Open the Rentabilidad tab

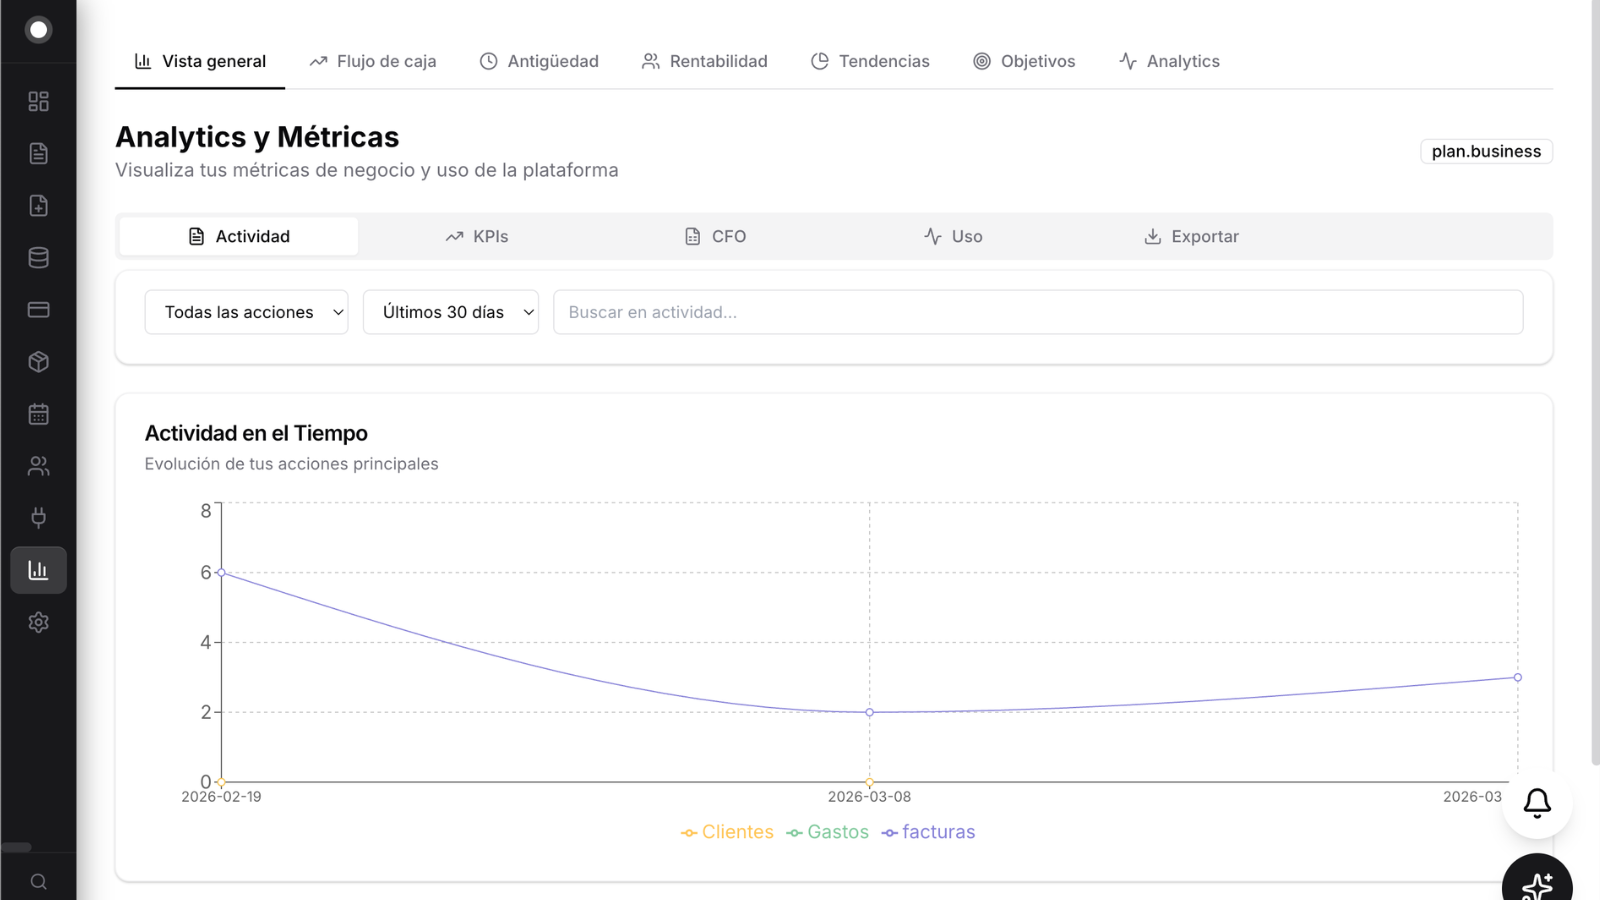[x=705, y=61]
